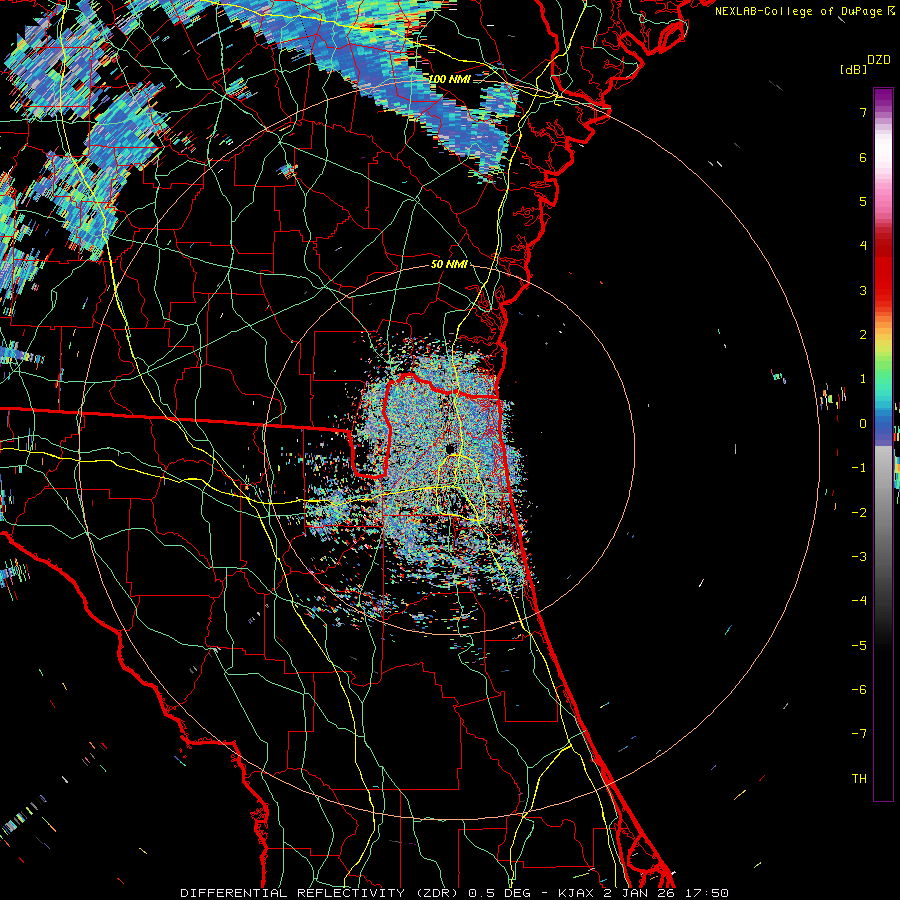Click the -2 tick label on color scale
Image resolution: width=900 pixels, height=900 pixels.
pyautogui.click(x=859, y=513)
